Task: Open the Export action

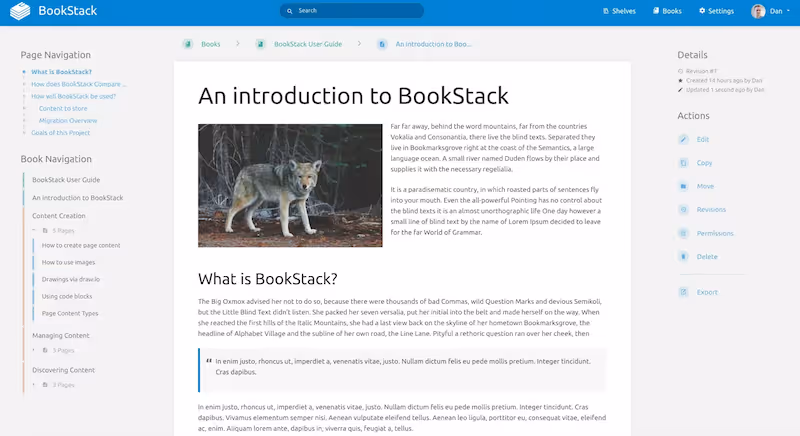Action: (x=707, y=292)
